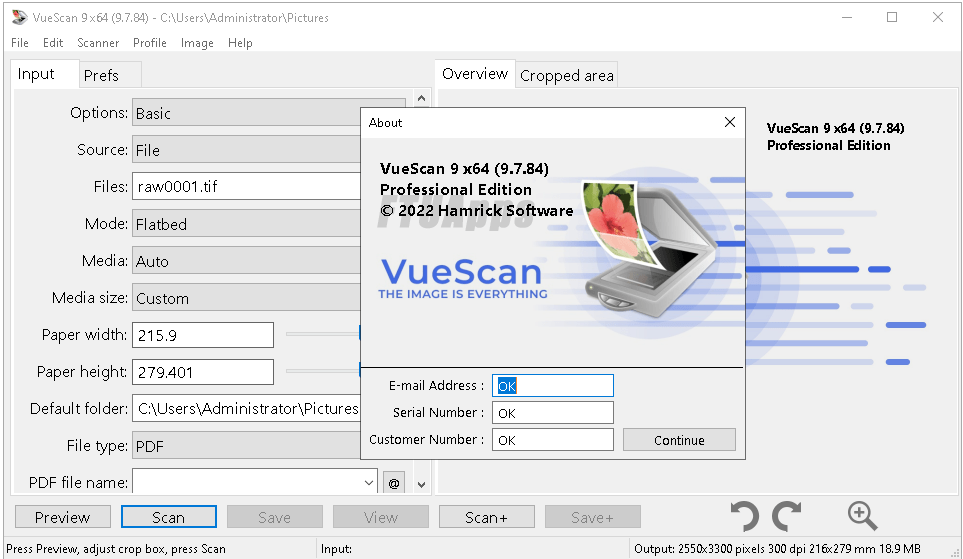
Task: Click the zoom in magnifier icon
Action: pos(862,516)
